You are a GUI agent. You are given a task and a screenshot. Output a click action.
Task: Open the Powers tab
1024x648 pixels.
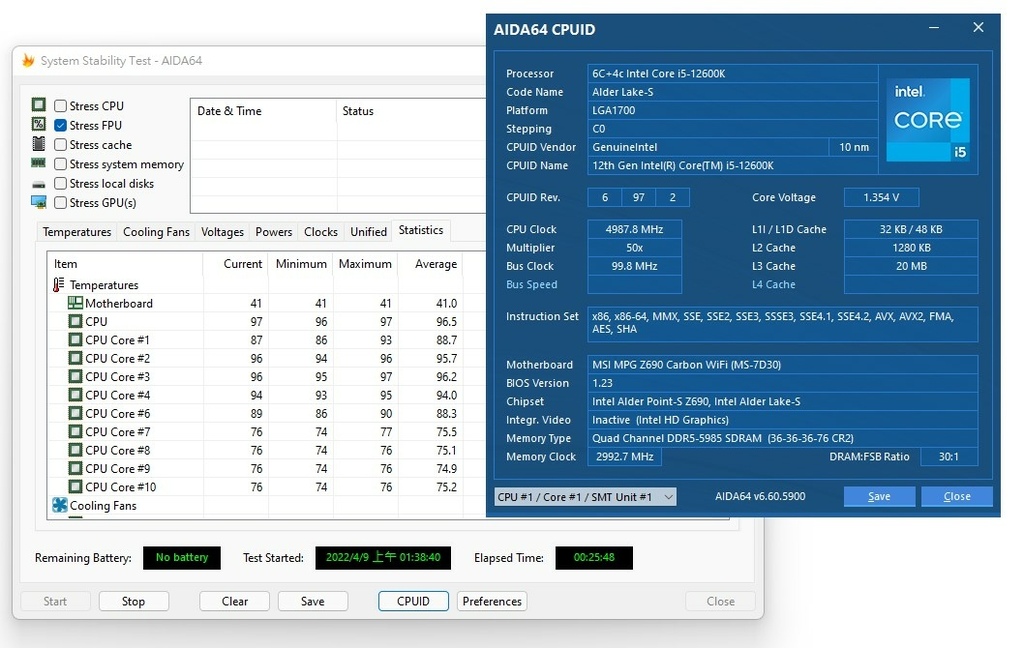pos(274,232)
